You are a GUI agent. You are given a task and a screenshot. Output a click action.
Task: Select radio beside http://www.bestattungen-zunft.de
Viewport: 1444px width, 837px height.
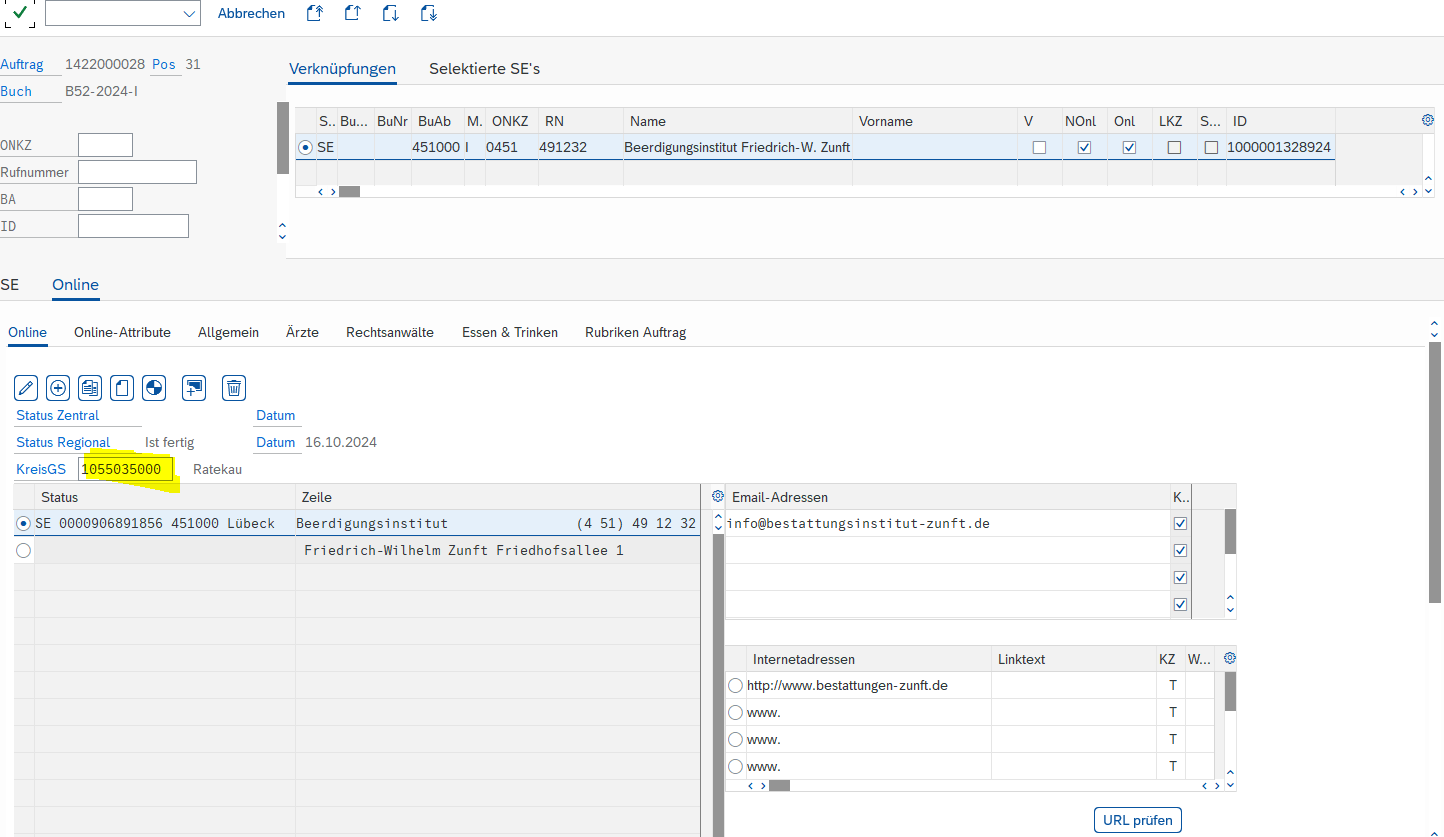point(735,685)
